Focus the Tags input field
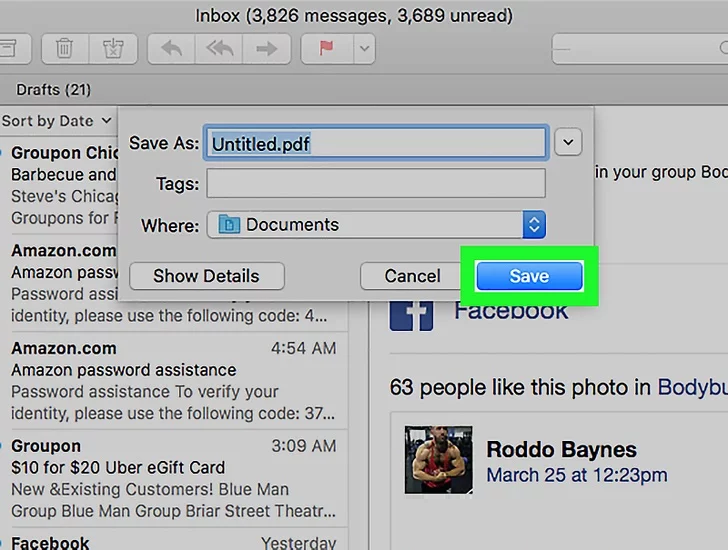 pyautogui.click(x=376, y=183)
